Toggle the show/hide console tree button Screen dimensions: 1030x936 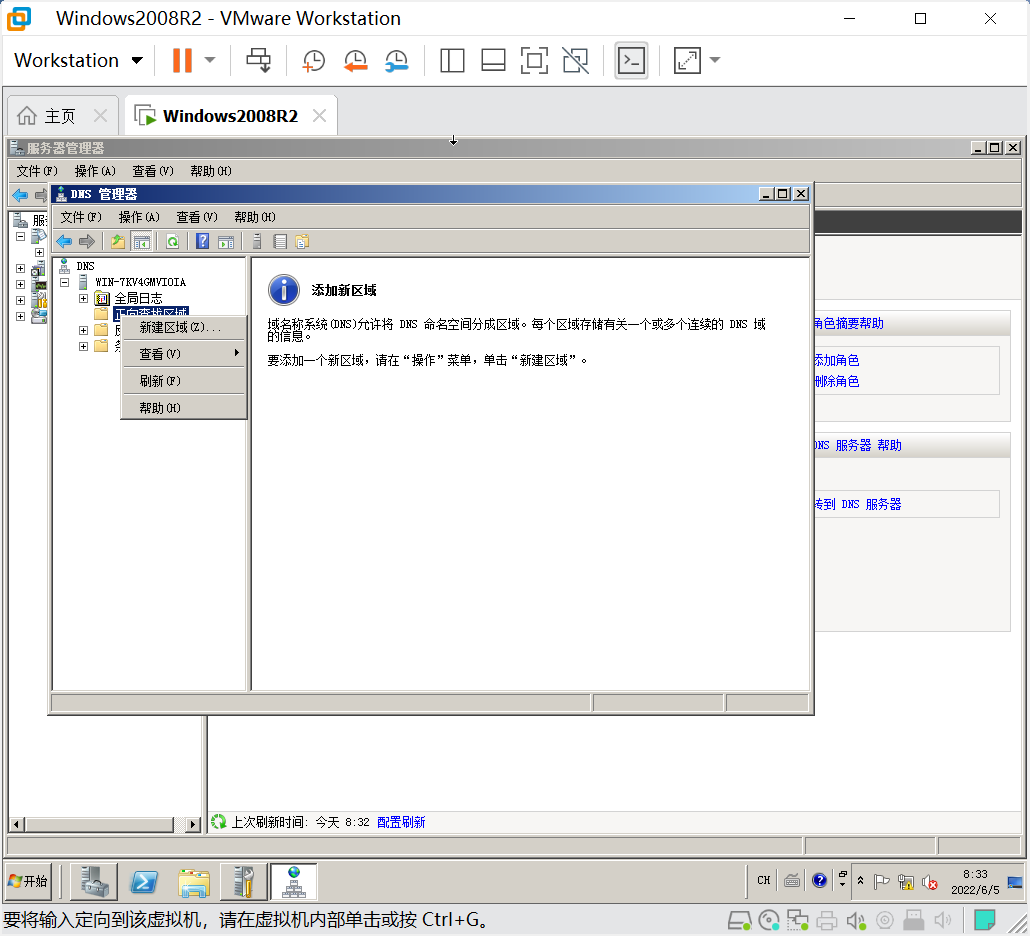141,242
